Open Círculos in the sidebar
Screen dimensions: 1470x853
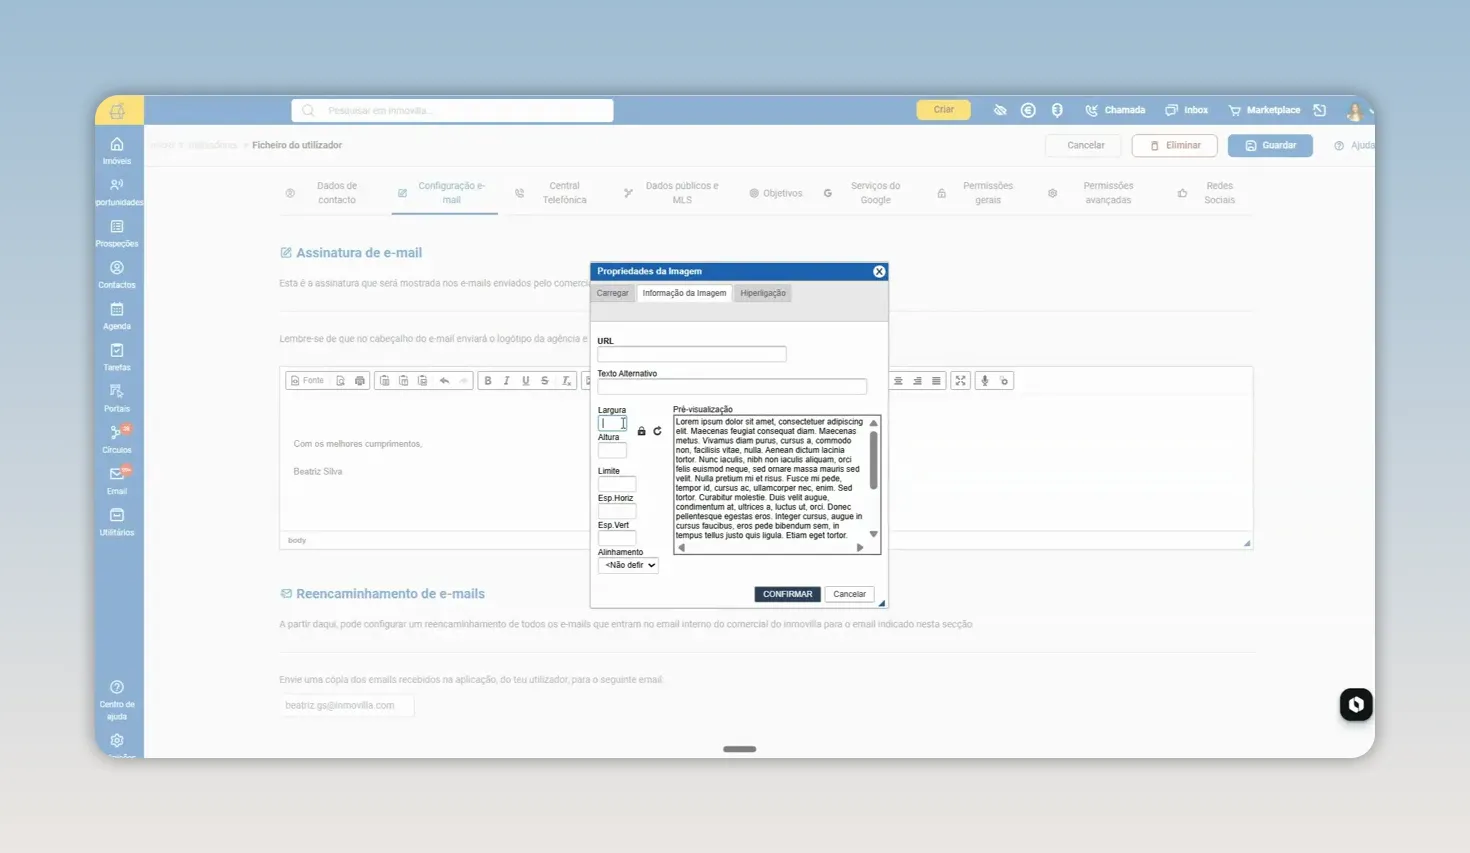point(117,439)
